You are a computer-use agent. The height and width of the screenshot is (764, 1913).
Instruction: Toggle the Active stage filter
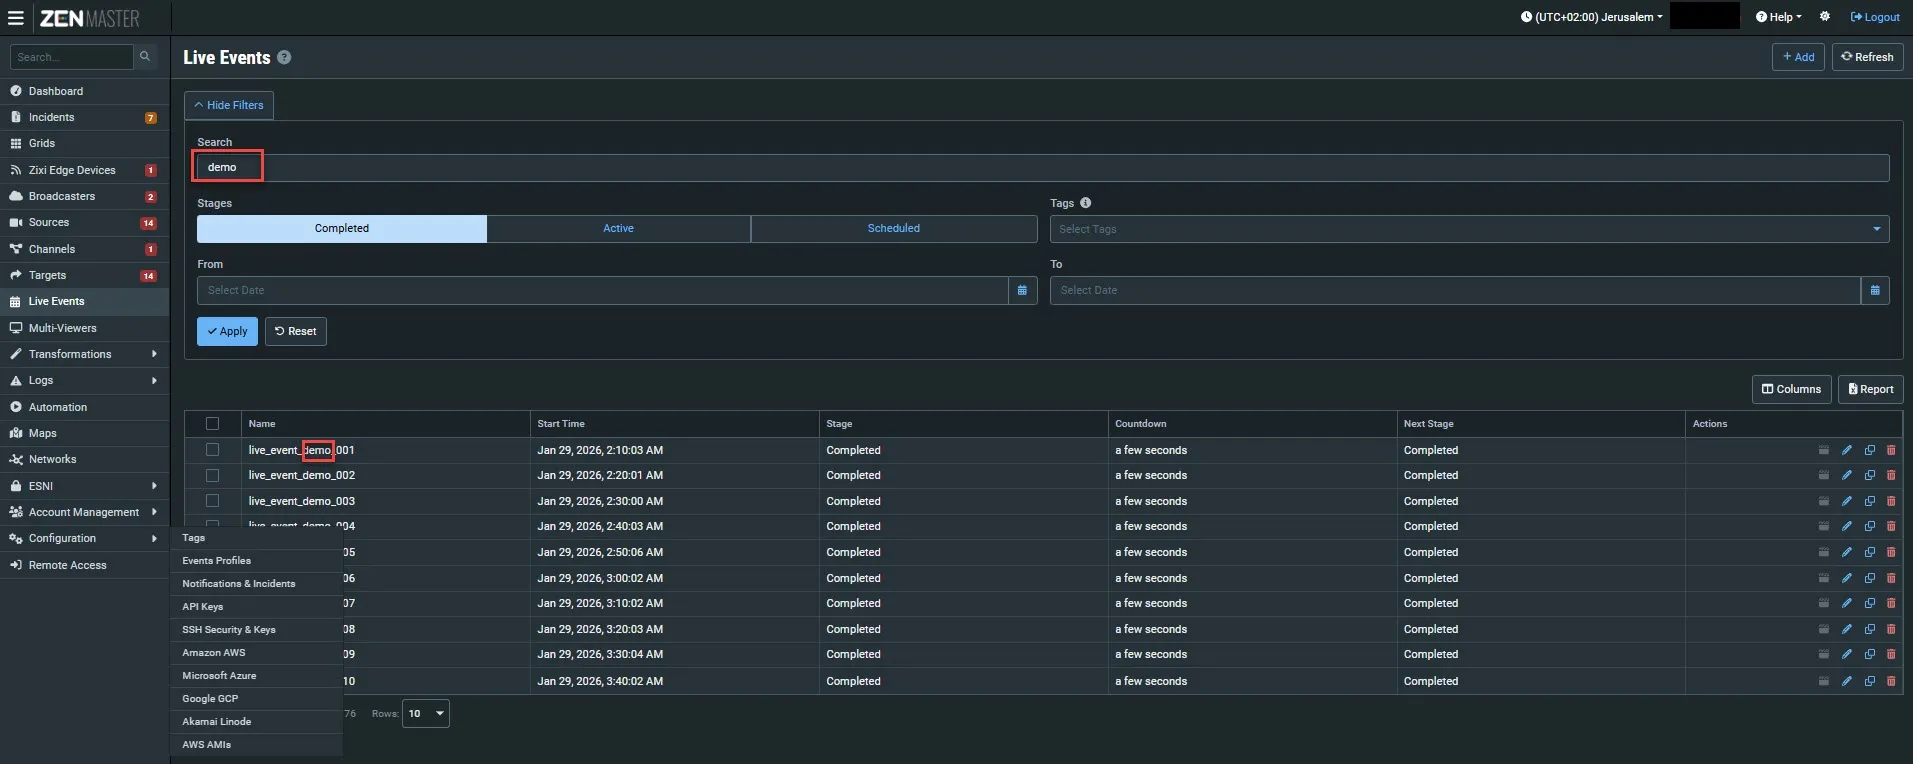(618, 228)
